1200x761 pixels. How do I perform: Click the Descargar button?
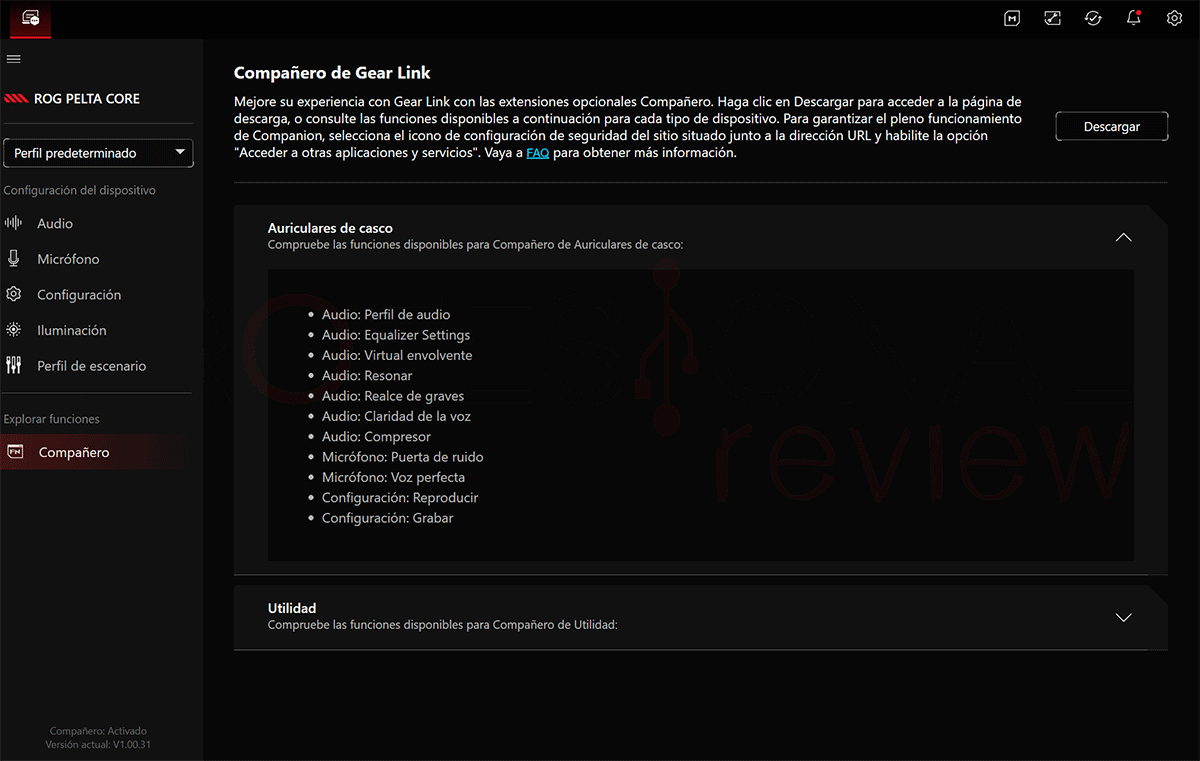pyautogui.click(x=1112, y=127)
